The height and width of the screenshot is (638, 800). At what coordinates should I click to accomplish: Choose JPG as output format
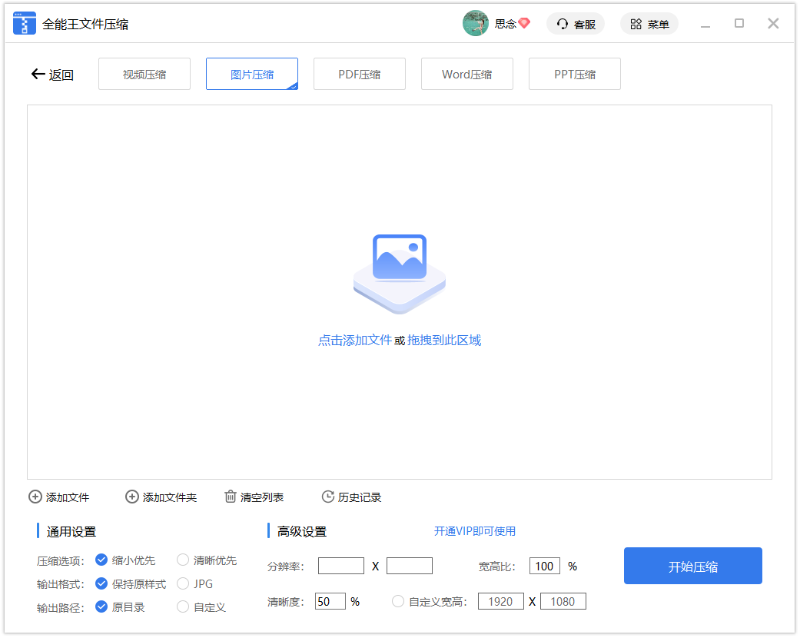(183, 583)
